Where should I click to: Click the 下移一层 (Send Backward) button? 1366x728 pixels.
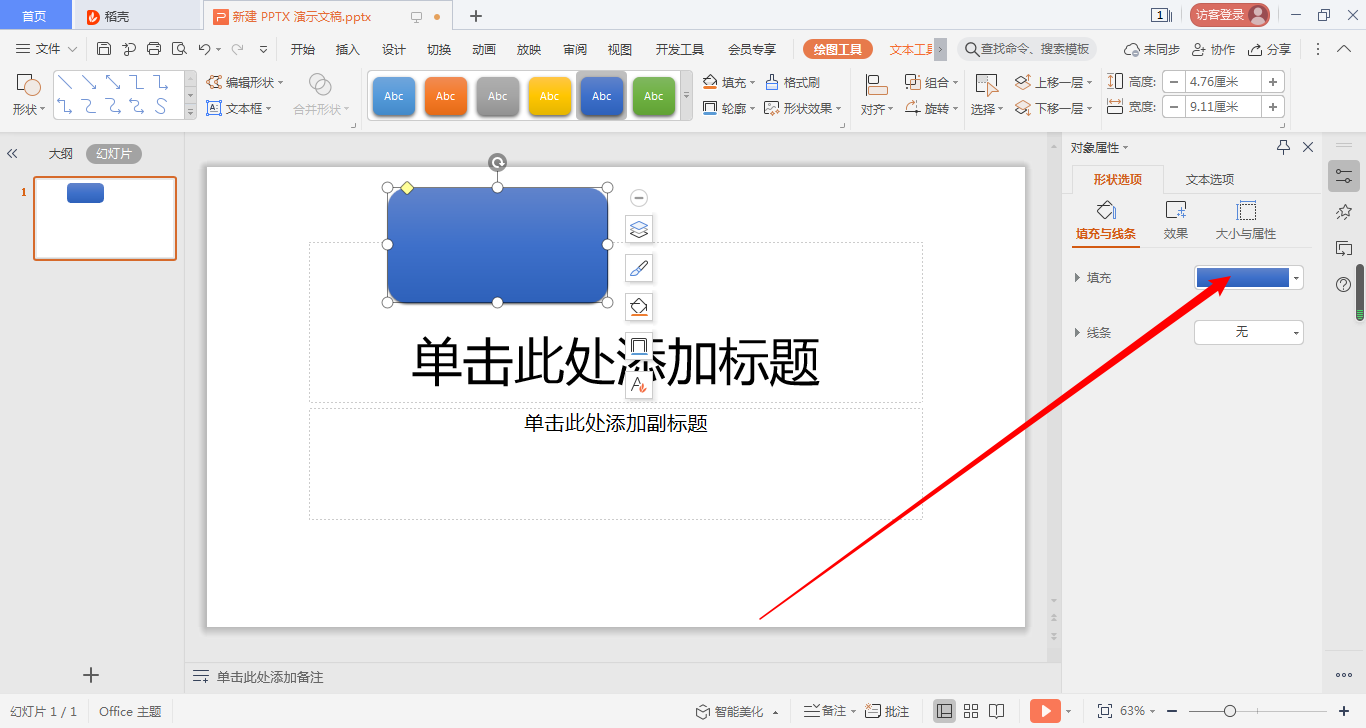point(1054,108)
